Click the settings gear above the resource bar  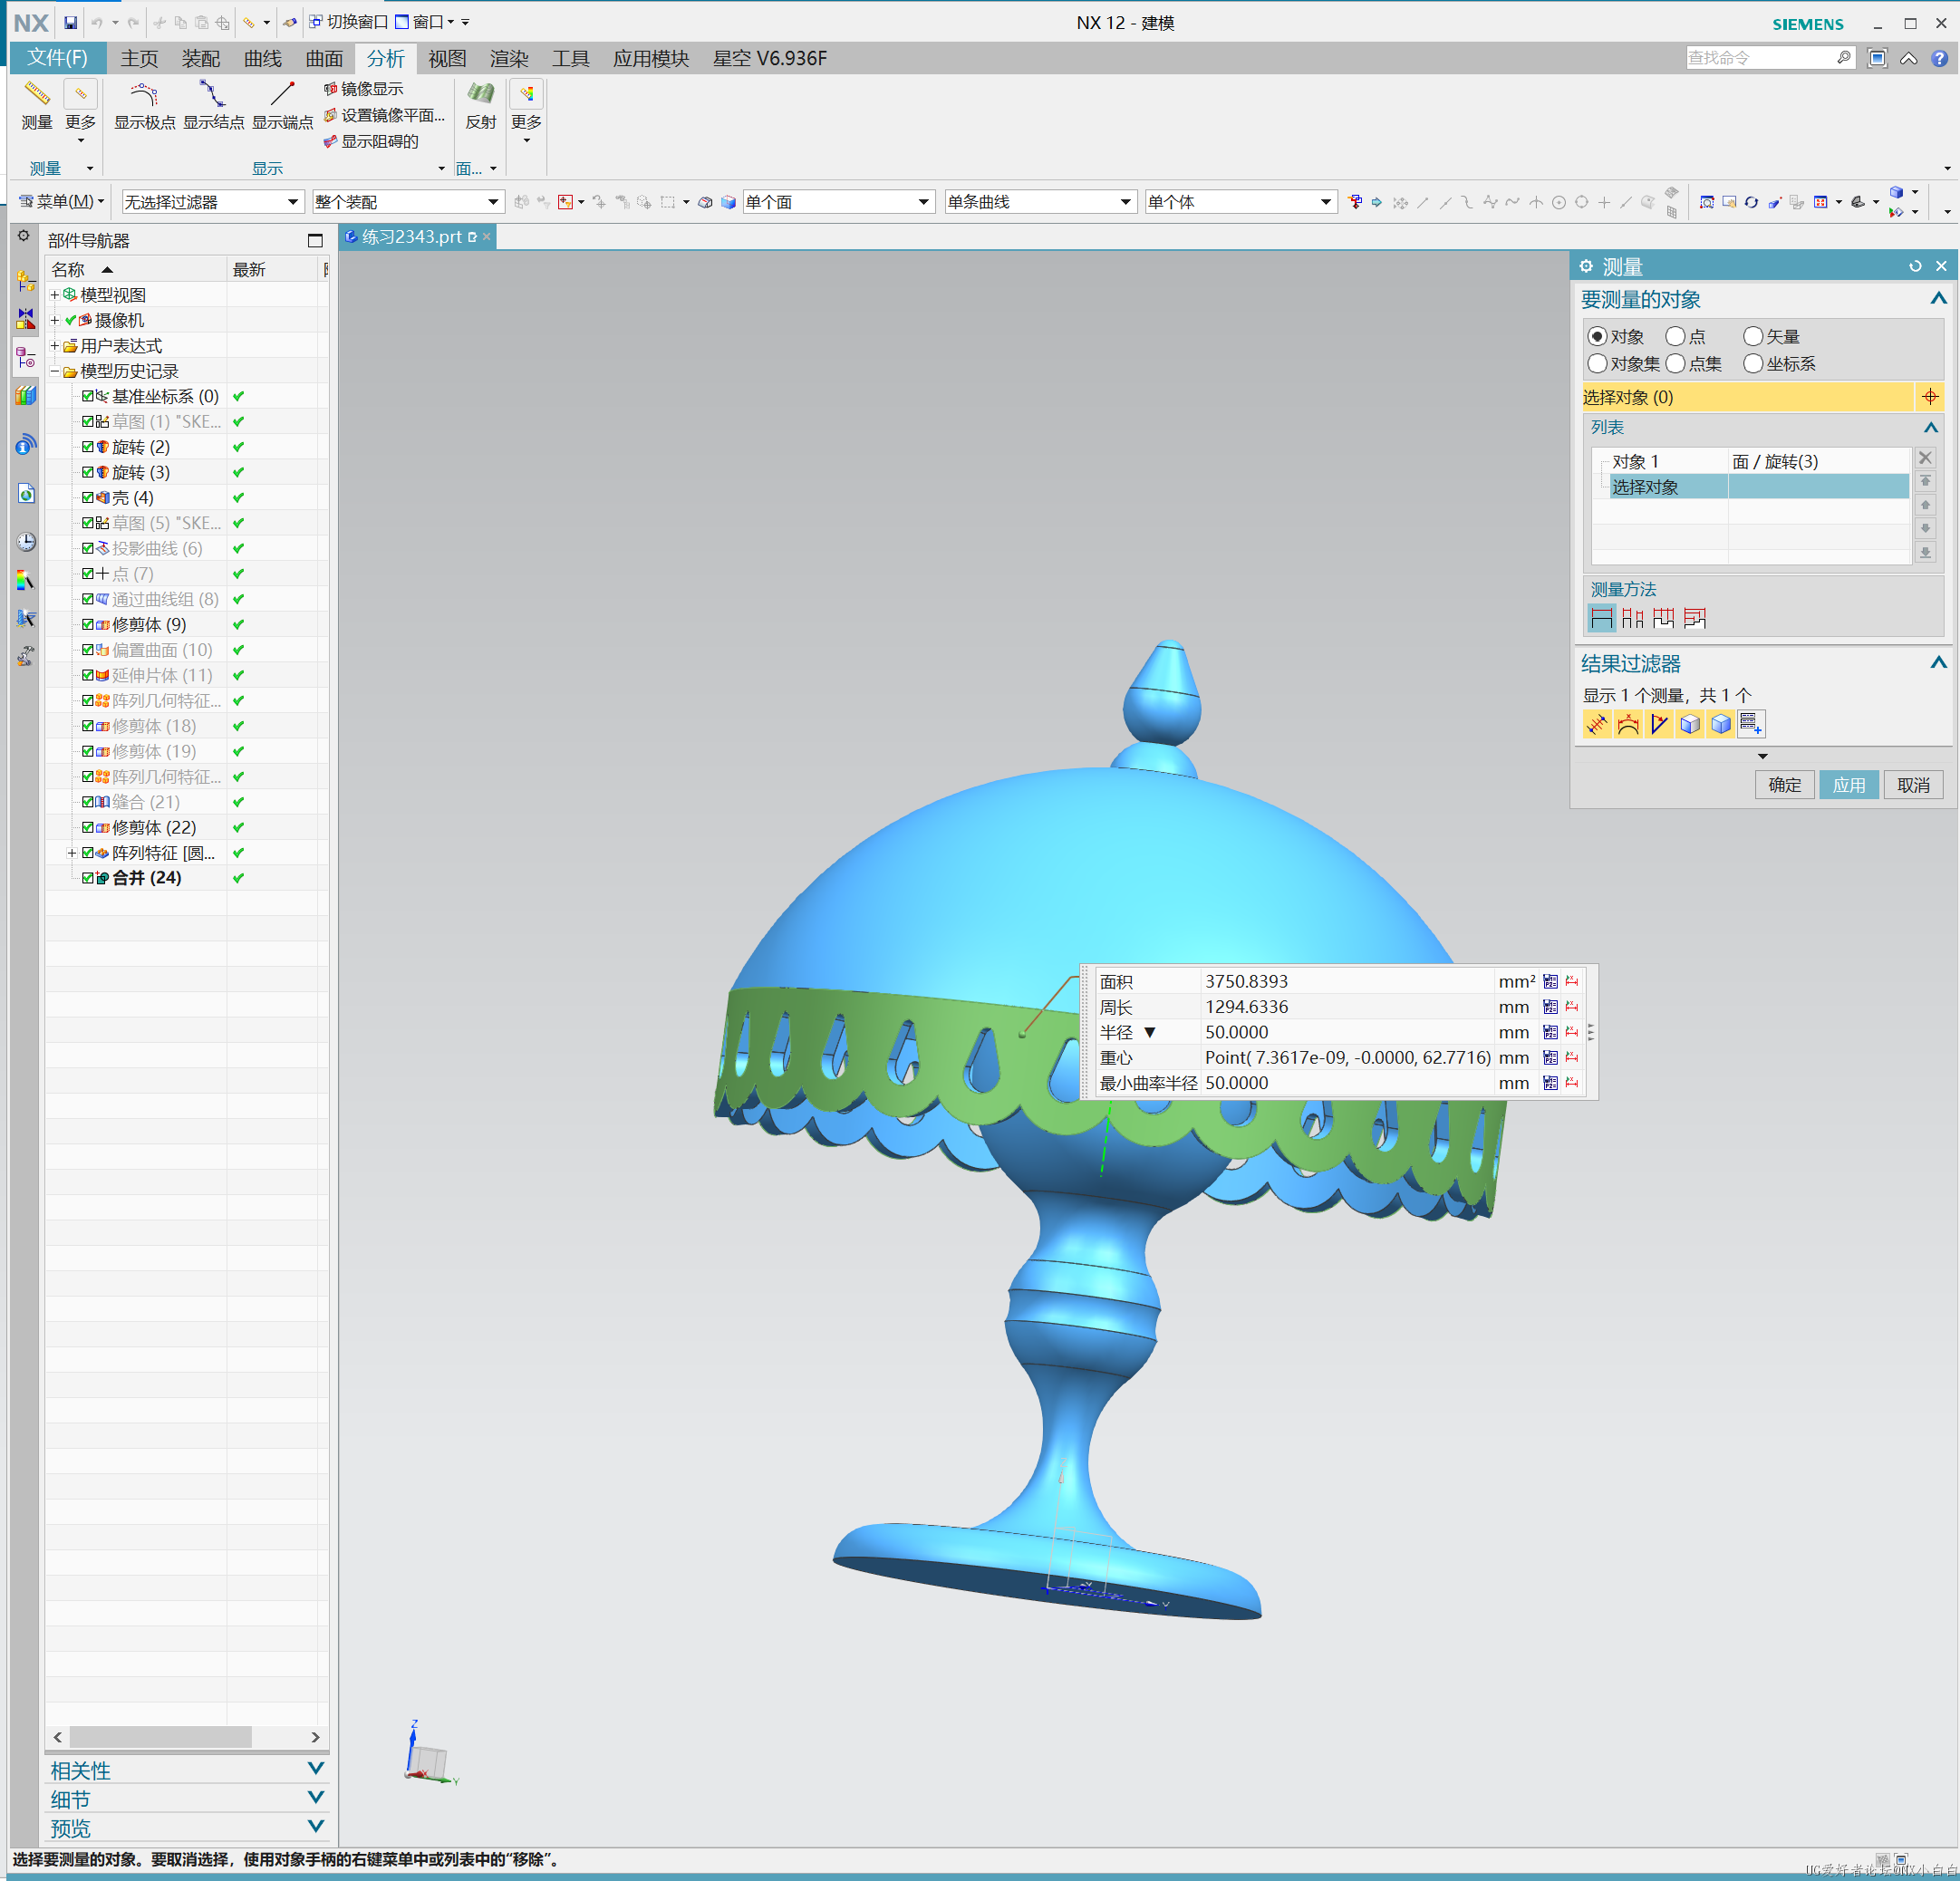pyautogui.click(x=24, y=236)
